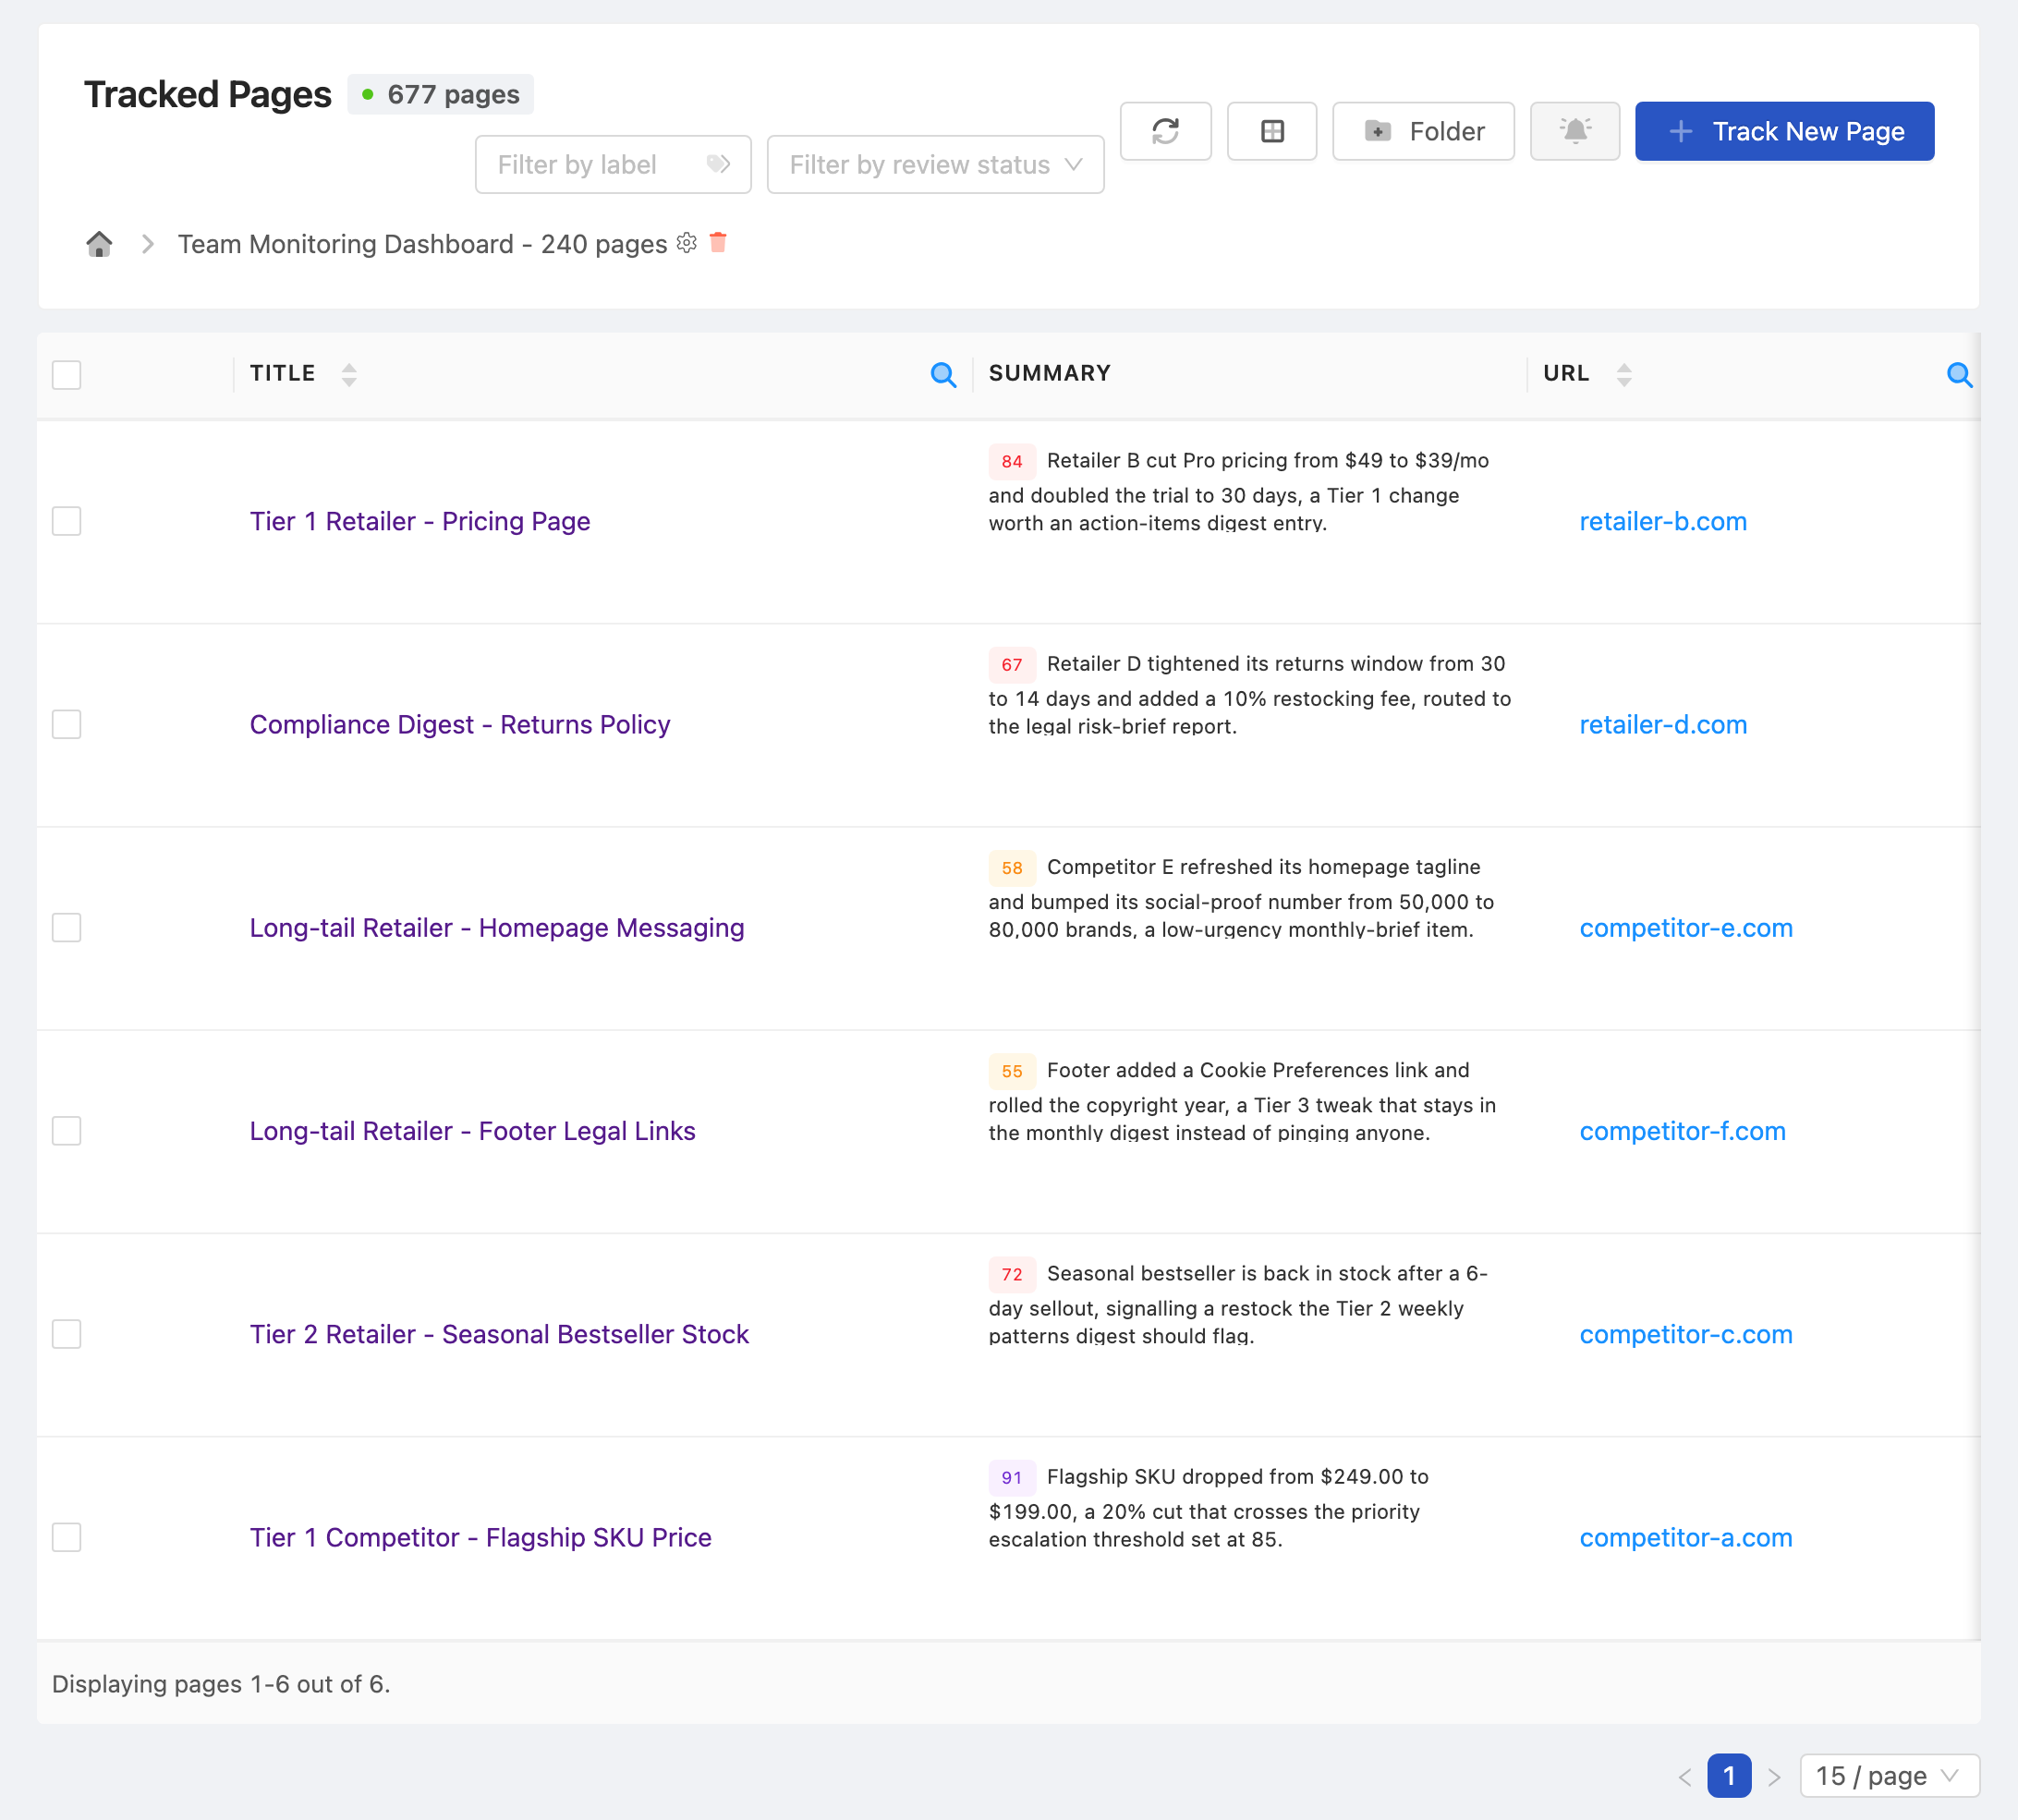This screenshot has height=1820, width=2018.
Task: Tick the Homepage Messaging row checkbox
Action: tap(66, 927)
